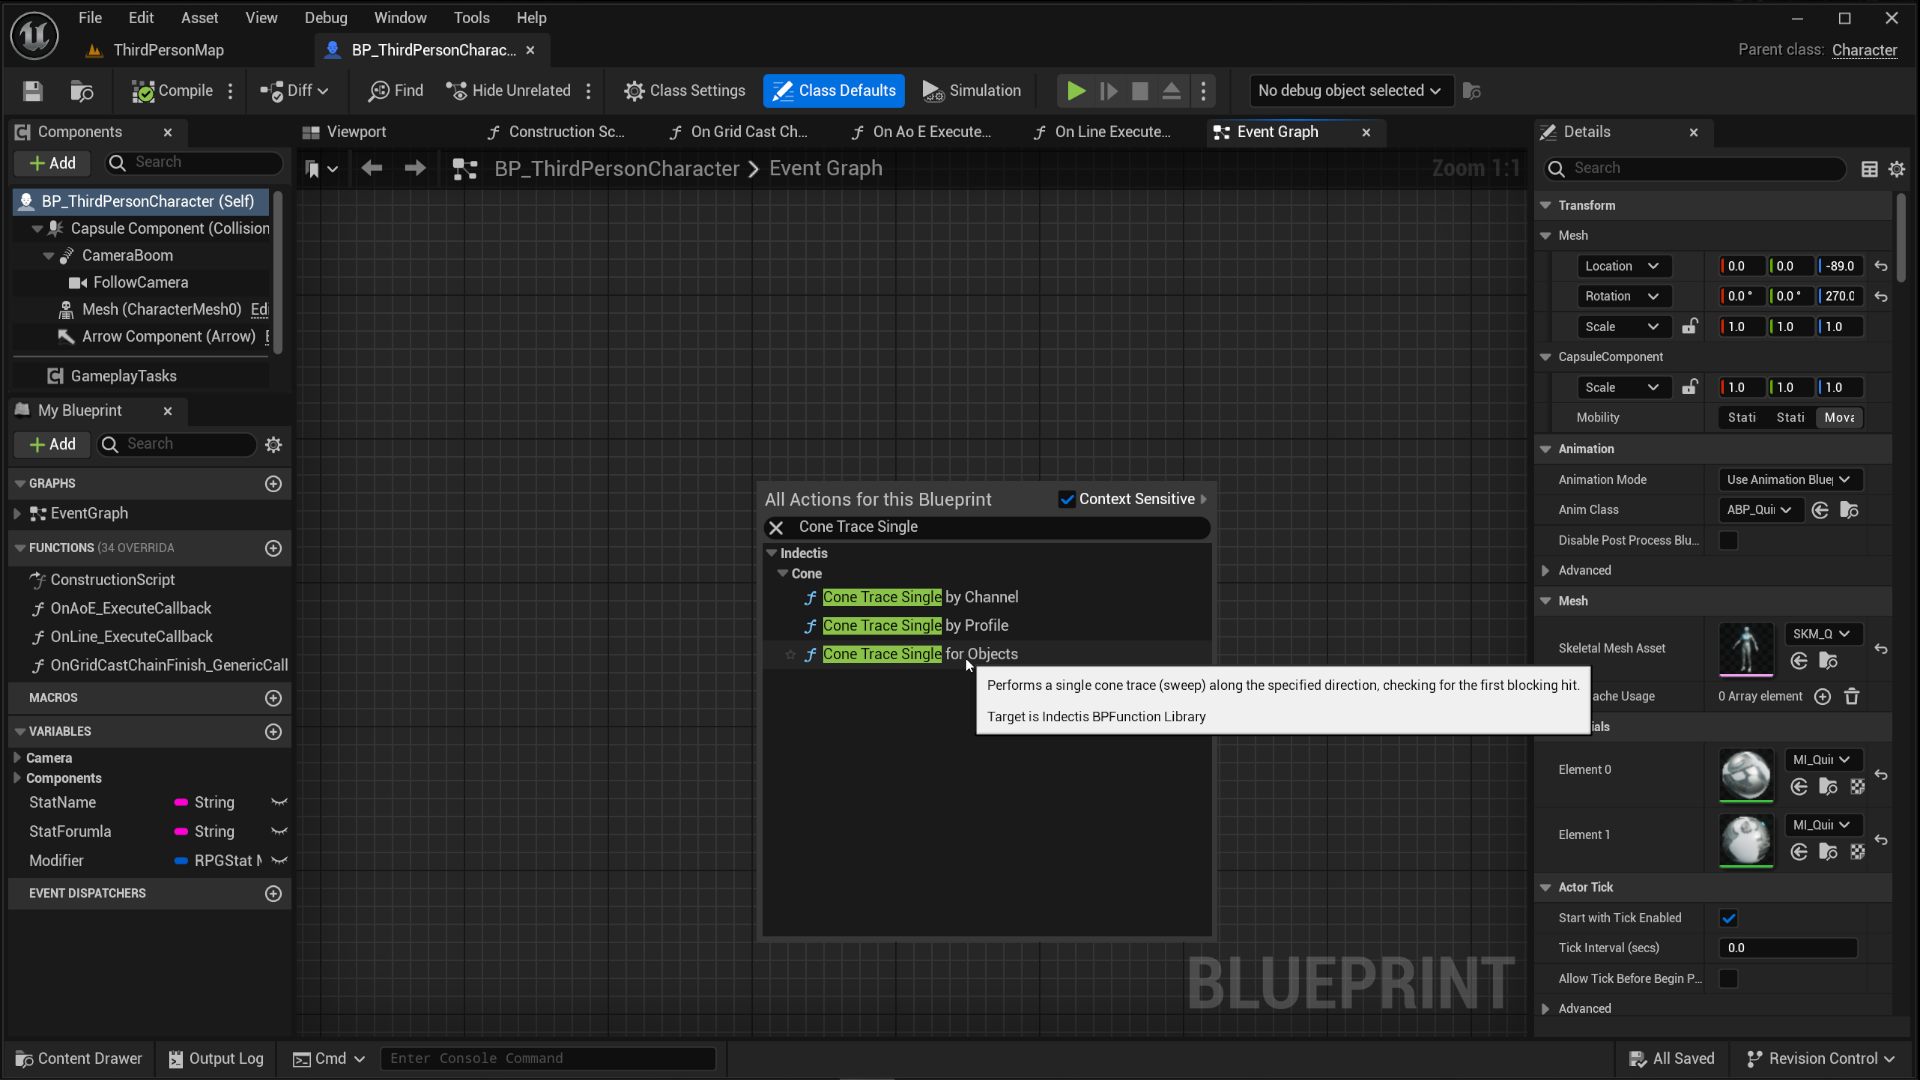Viewport: 1920px width, 1080px height.
Task: Open the debug object selector dropdown
Action: pos(1350,91)
